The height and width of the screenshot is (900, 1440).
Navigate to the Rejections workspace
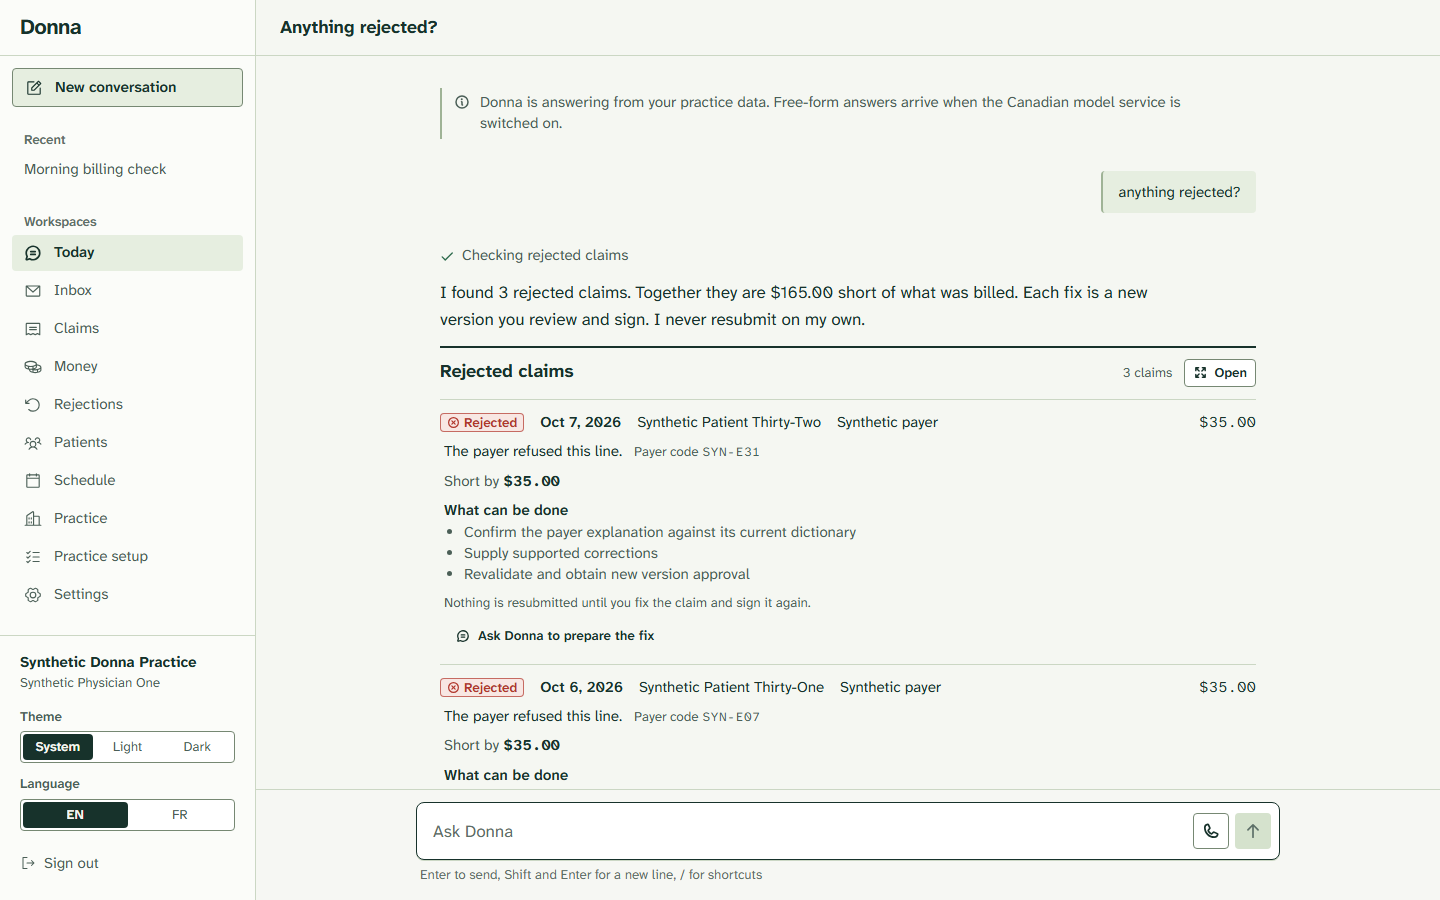(127, 405)
